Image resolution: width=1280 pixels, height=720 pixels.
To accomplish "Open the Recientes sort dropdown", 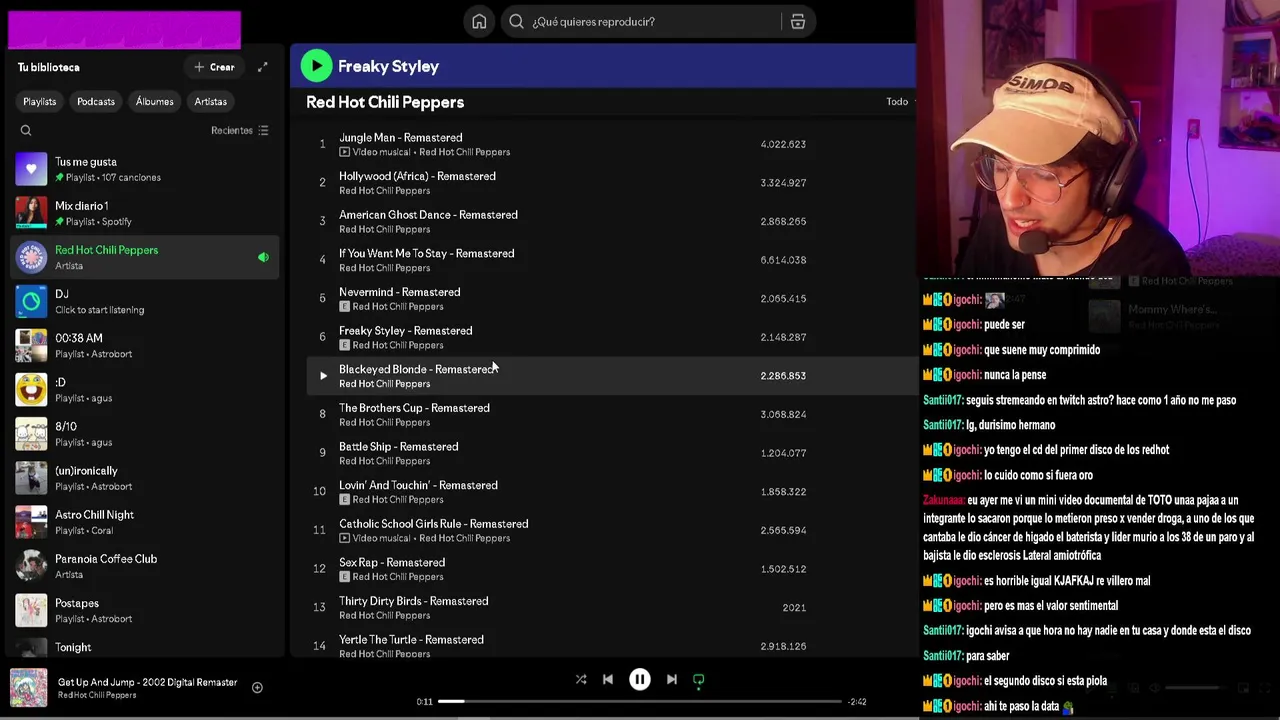I will pyautogui.click(x=240, y=130).
